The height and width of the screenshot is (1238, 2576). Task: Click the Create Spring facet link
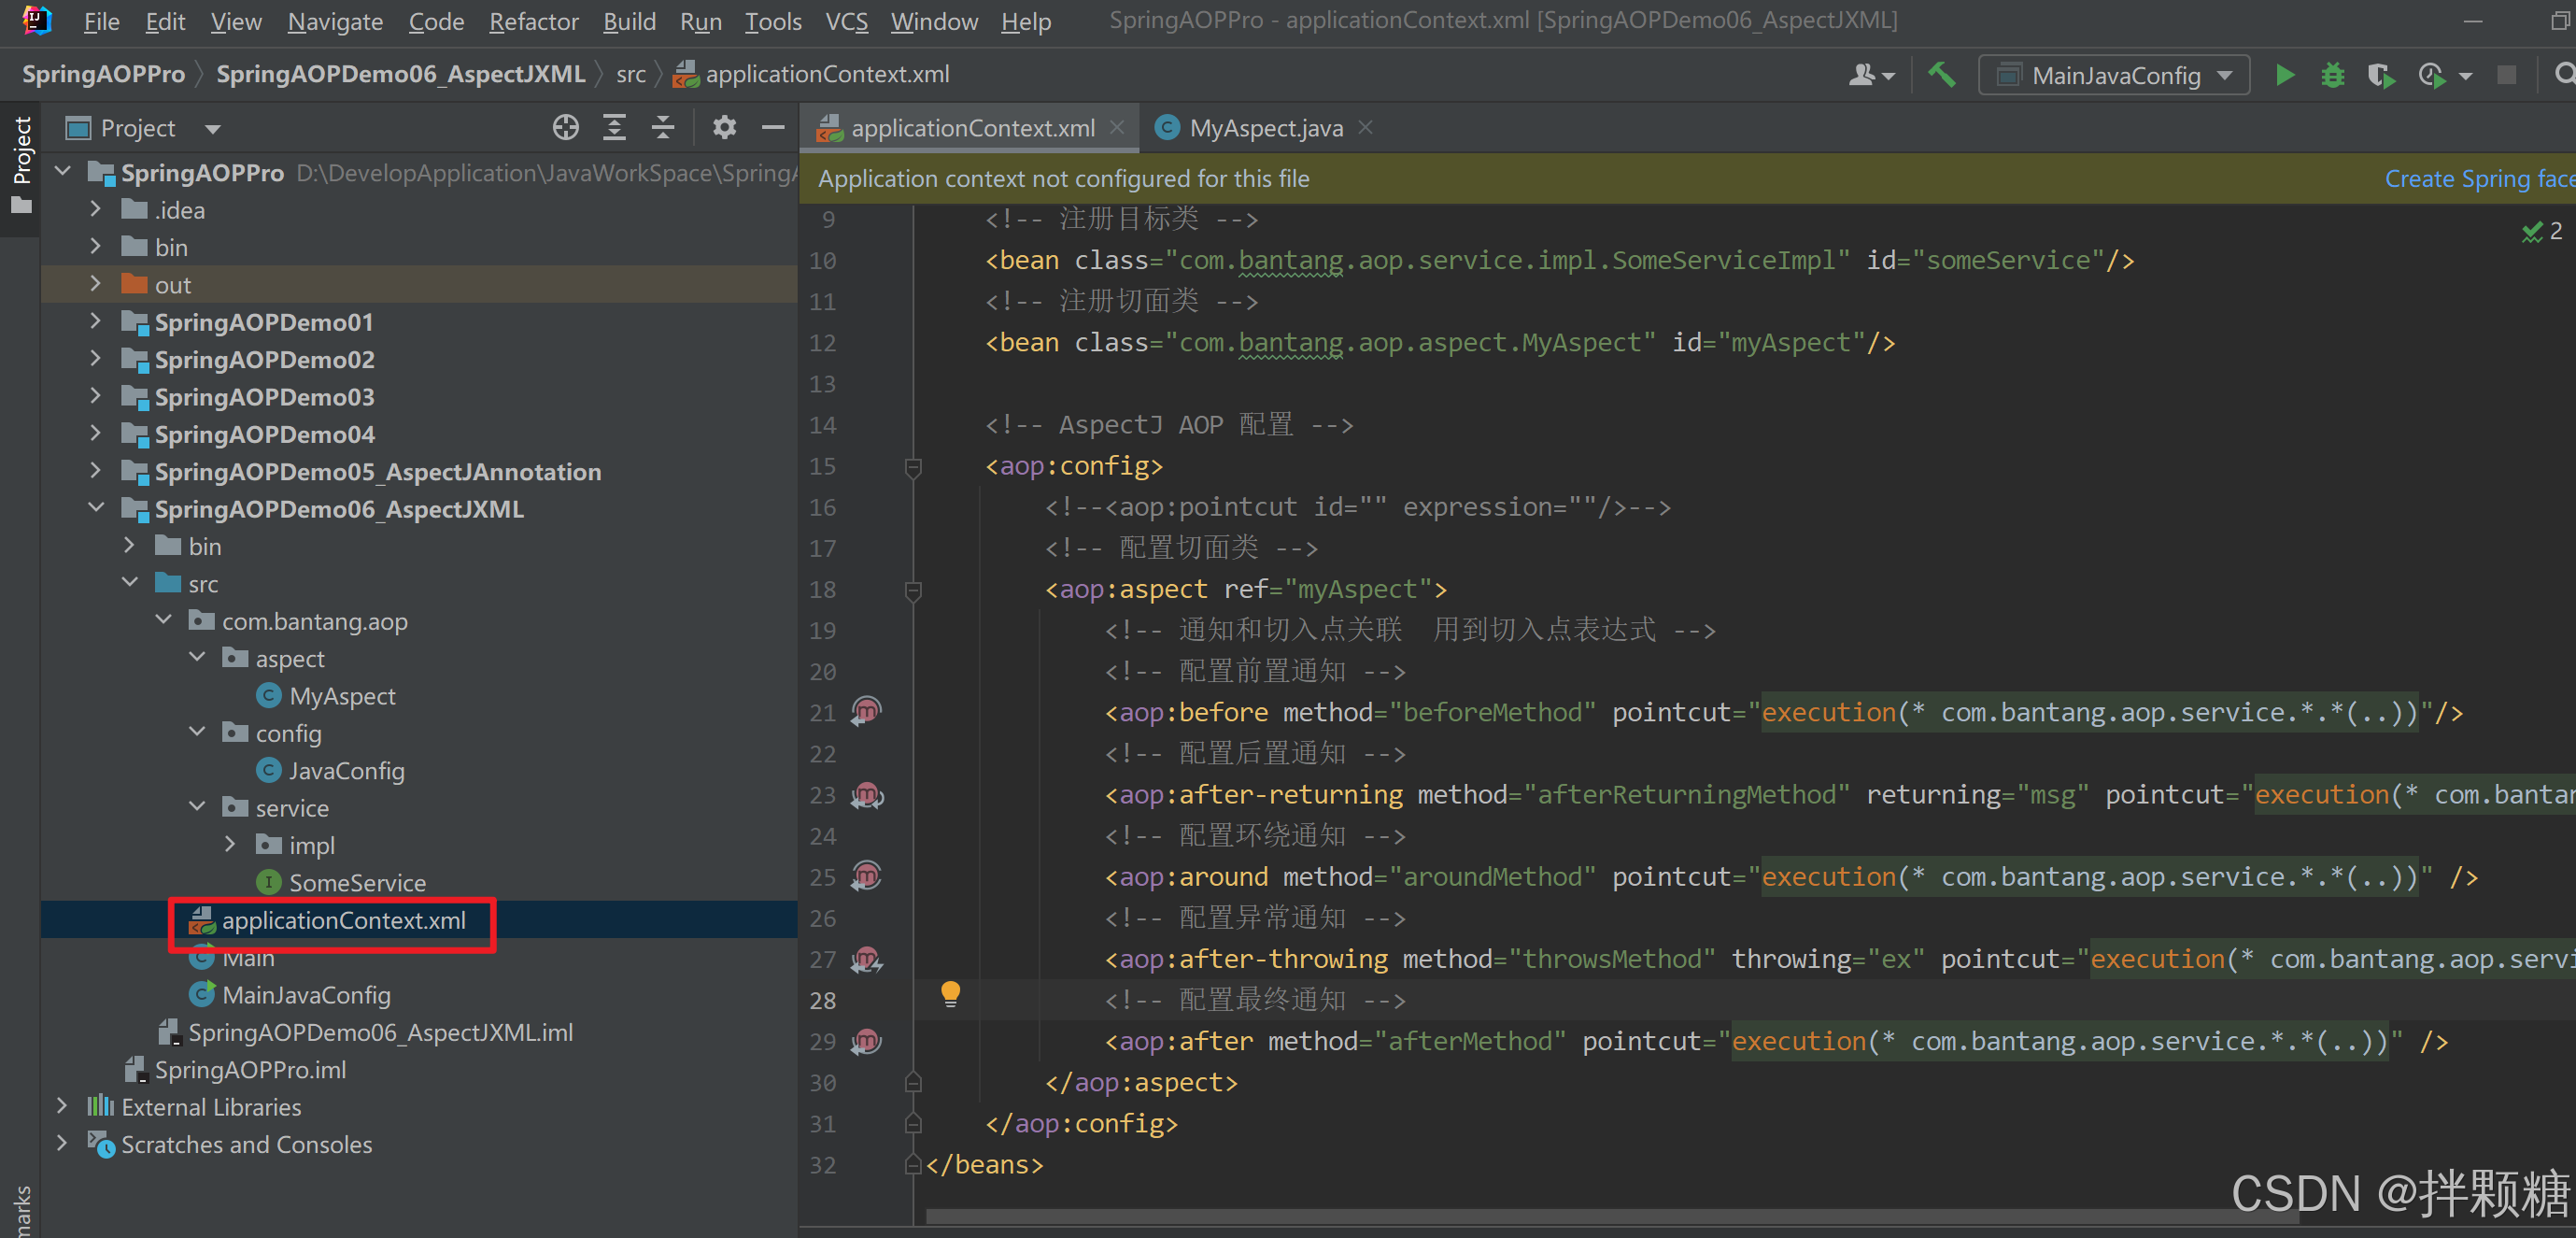[x=2477, y=179]
